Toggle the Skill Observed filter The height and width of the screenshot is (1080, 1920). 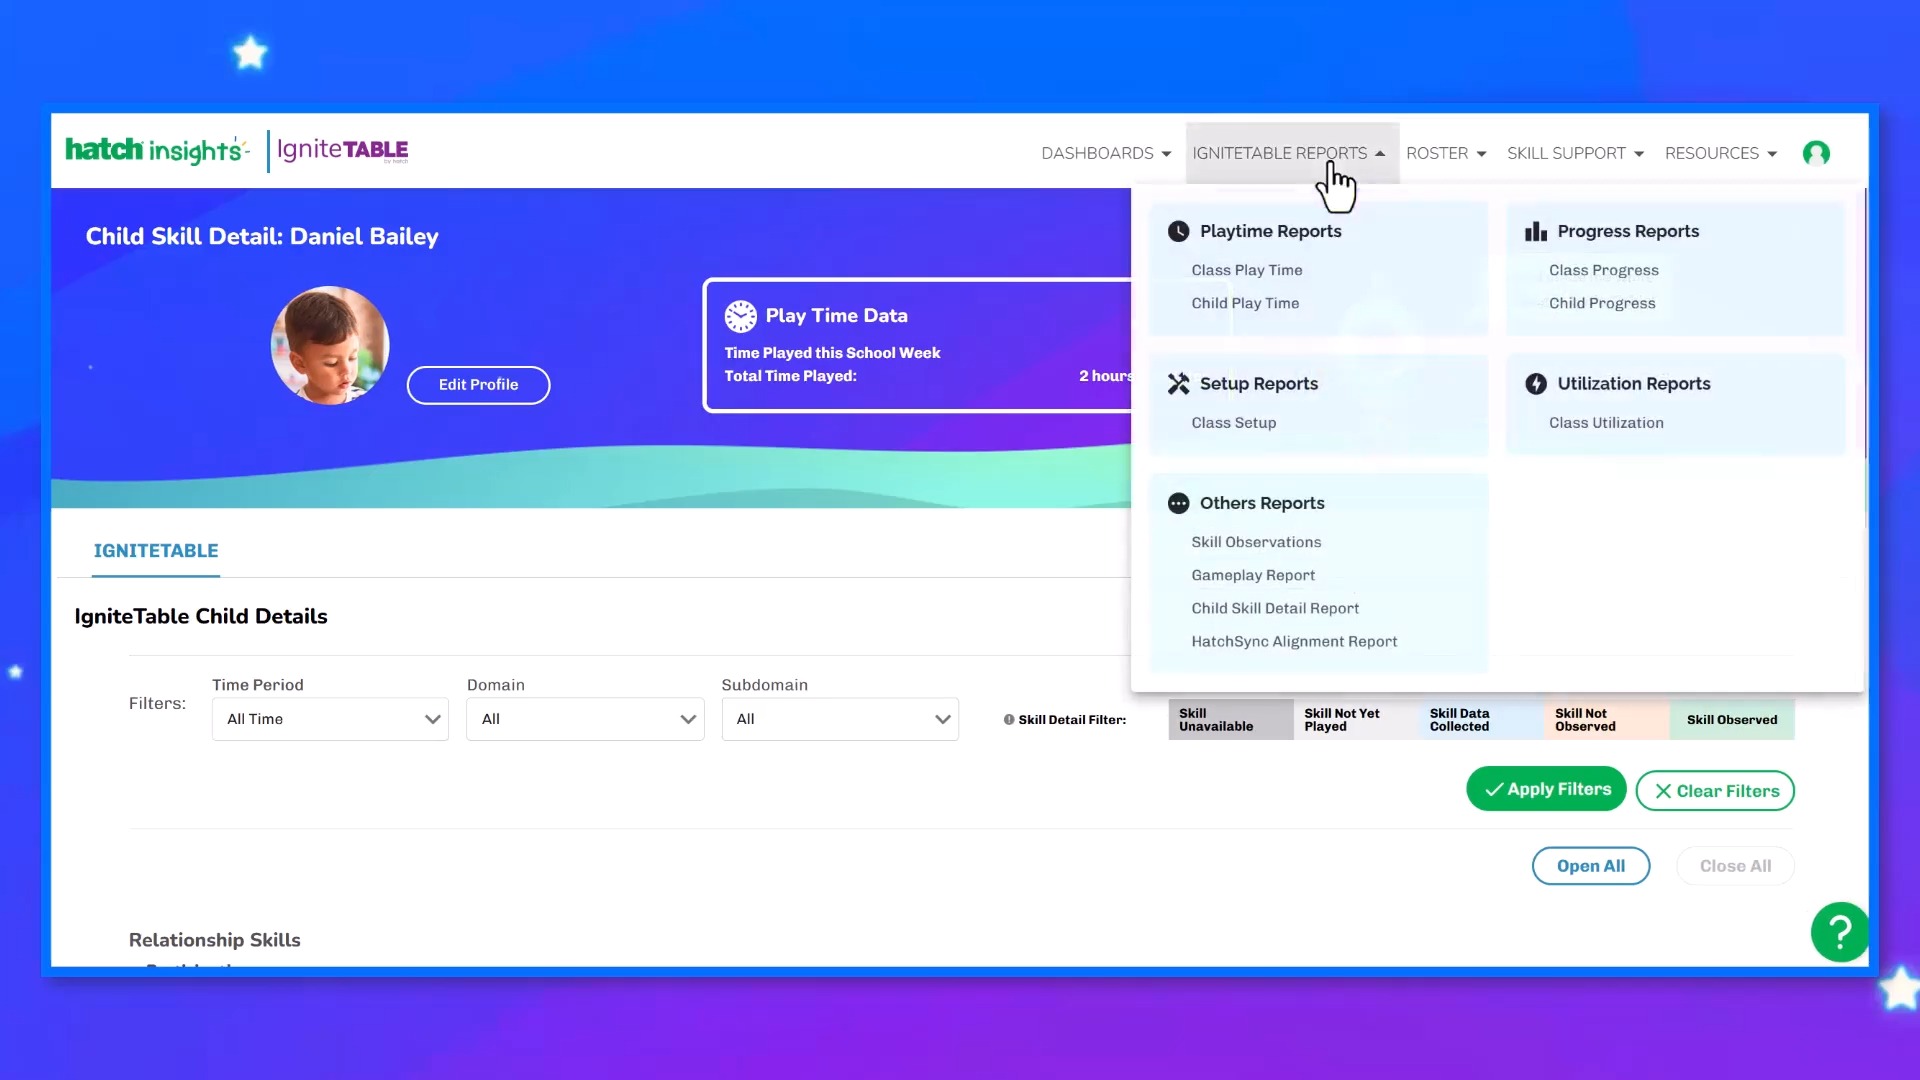tap(1732, 720)
